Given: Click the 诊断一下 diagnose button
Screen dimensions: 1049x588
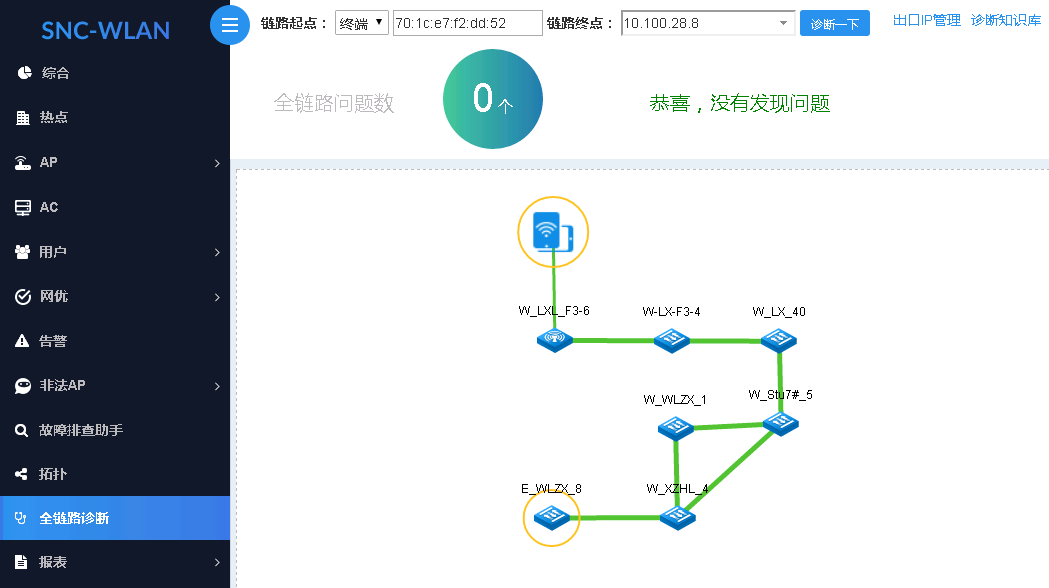Looking at the screenshot, I should coord(834,23).
